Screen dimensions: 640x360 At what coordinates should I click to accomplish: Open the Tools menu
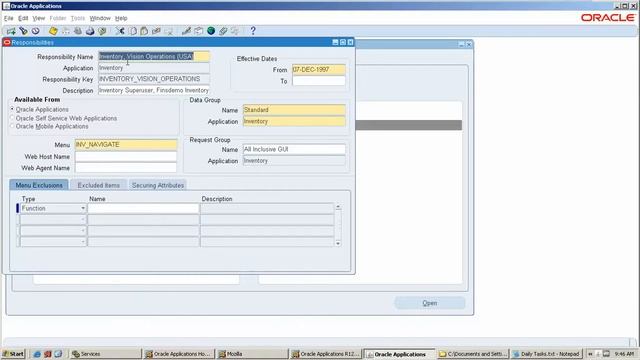(78, 18)
